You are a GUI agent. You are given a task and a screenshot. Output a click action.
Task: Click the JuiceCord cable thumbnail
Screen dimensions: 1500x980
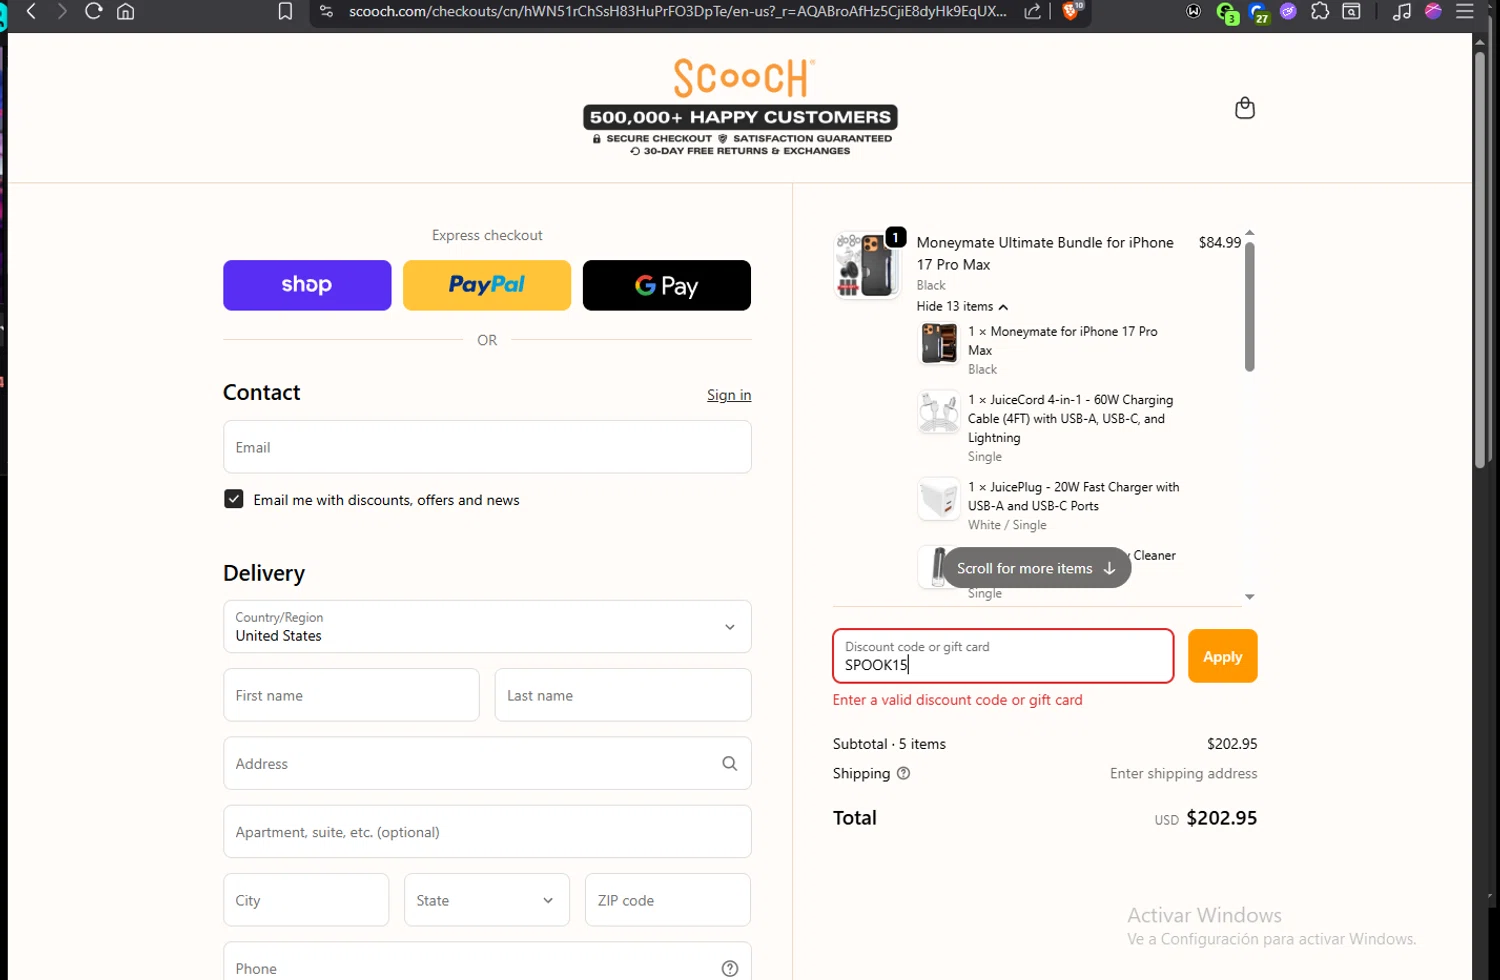coord(939,411)
